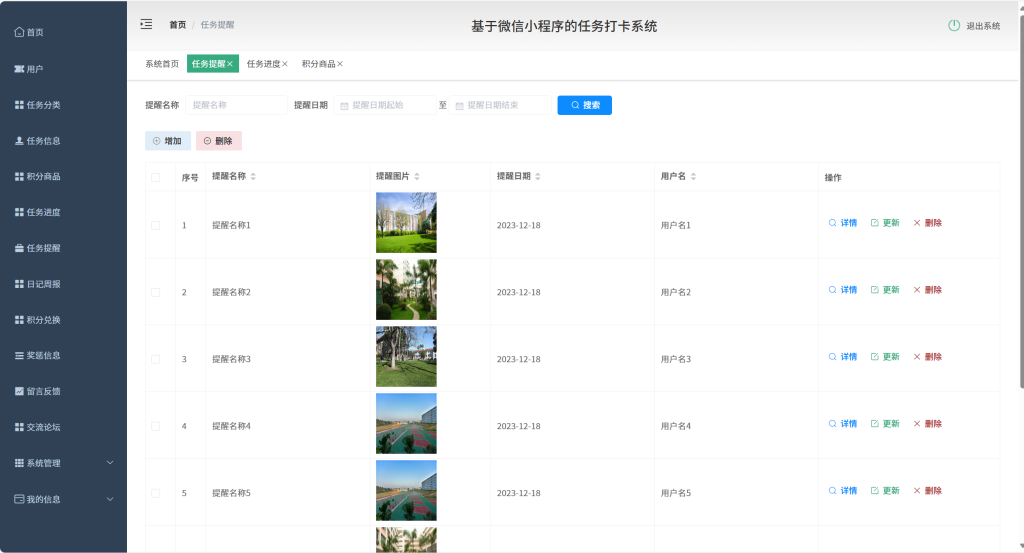Go to 任务分类 sidebar item
Viewport: 1024px width, 553px height.
(x=37, y=104)
